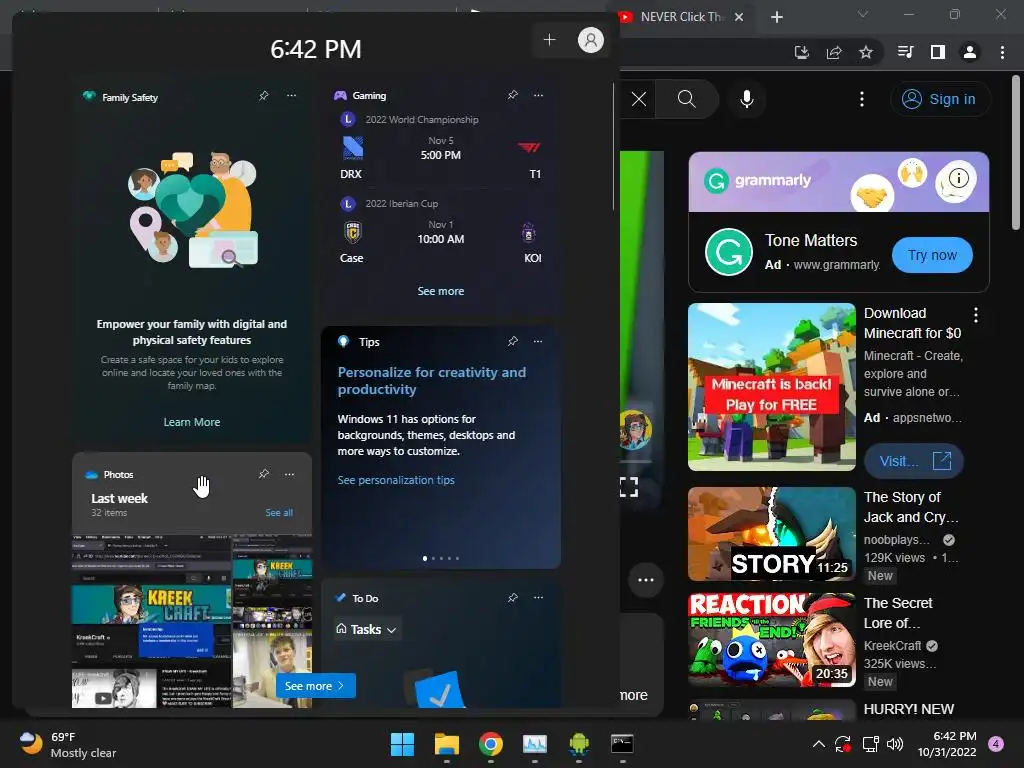Screen dimensions: 1024x768
Task: Open Tips widget more options
Action: point(538,342)
